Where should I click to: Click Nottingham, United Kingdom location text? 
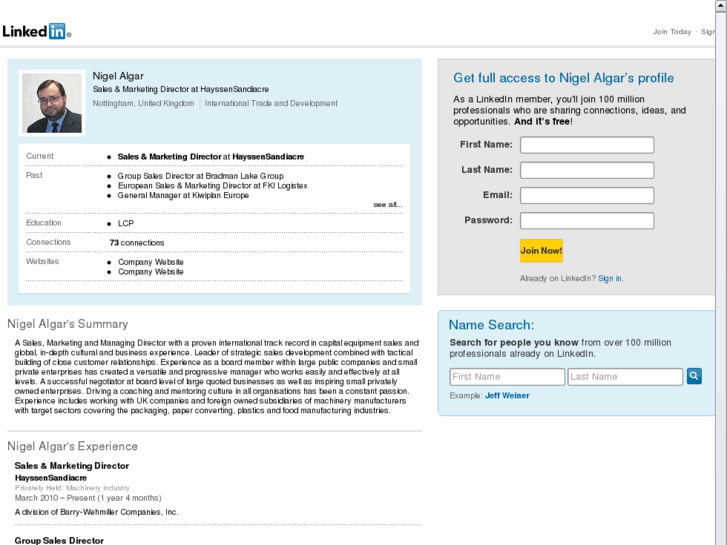[x=143, y=103]
